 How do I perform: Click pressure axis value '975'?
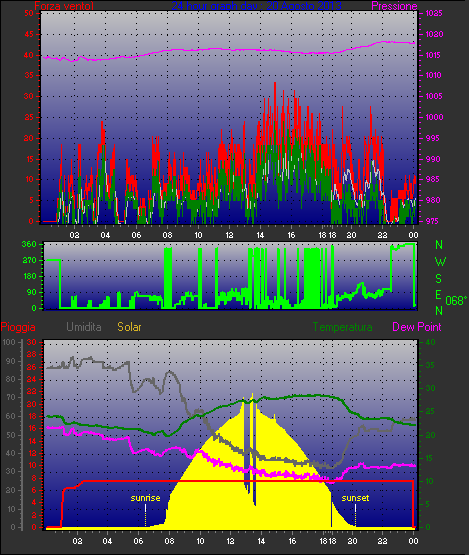point(431,221)
